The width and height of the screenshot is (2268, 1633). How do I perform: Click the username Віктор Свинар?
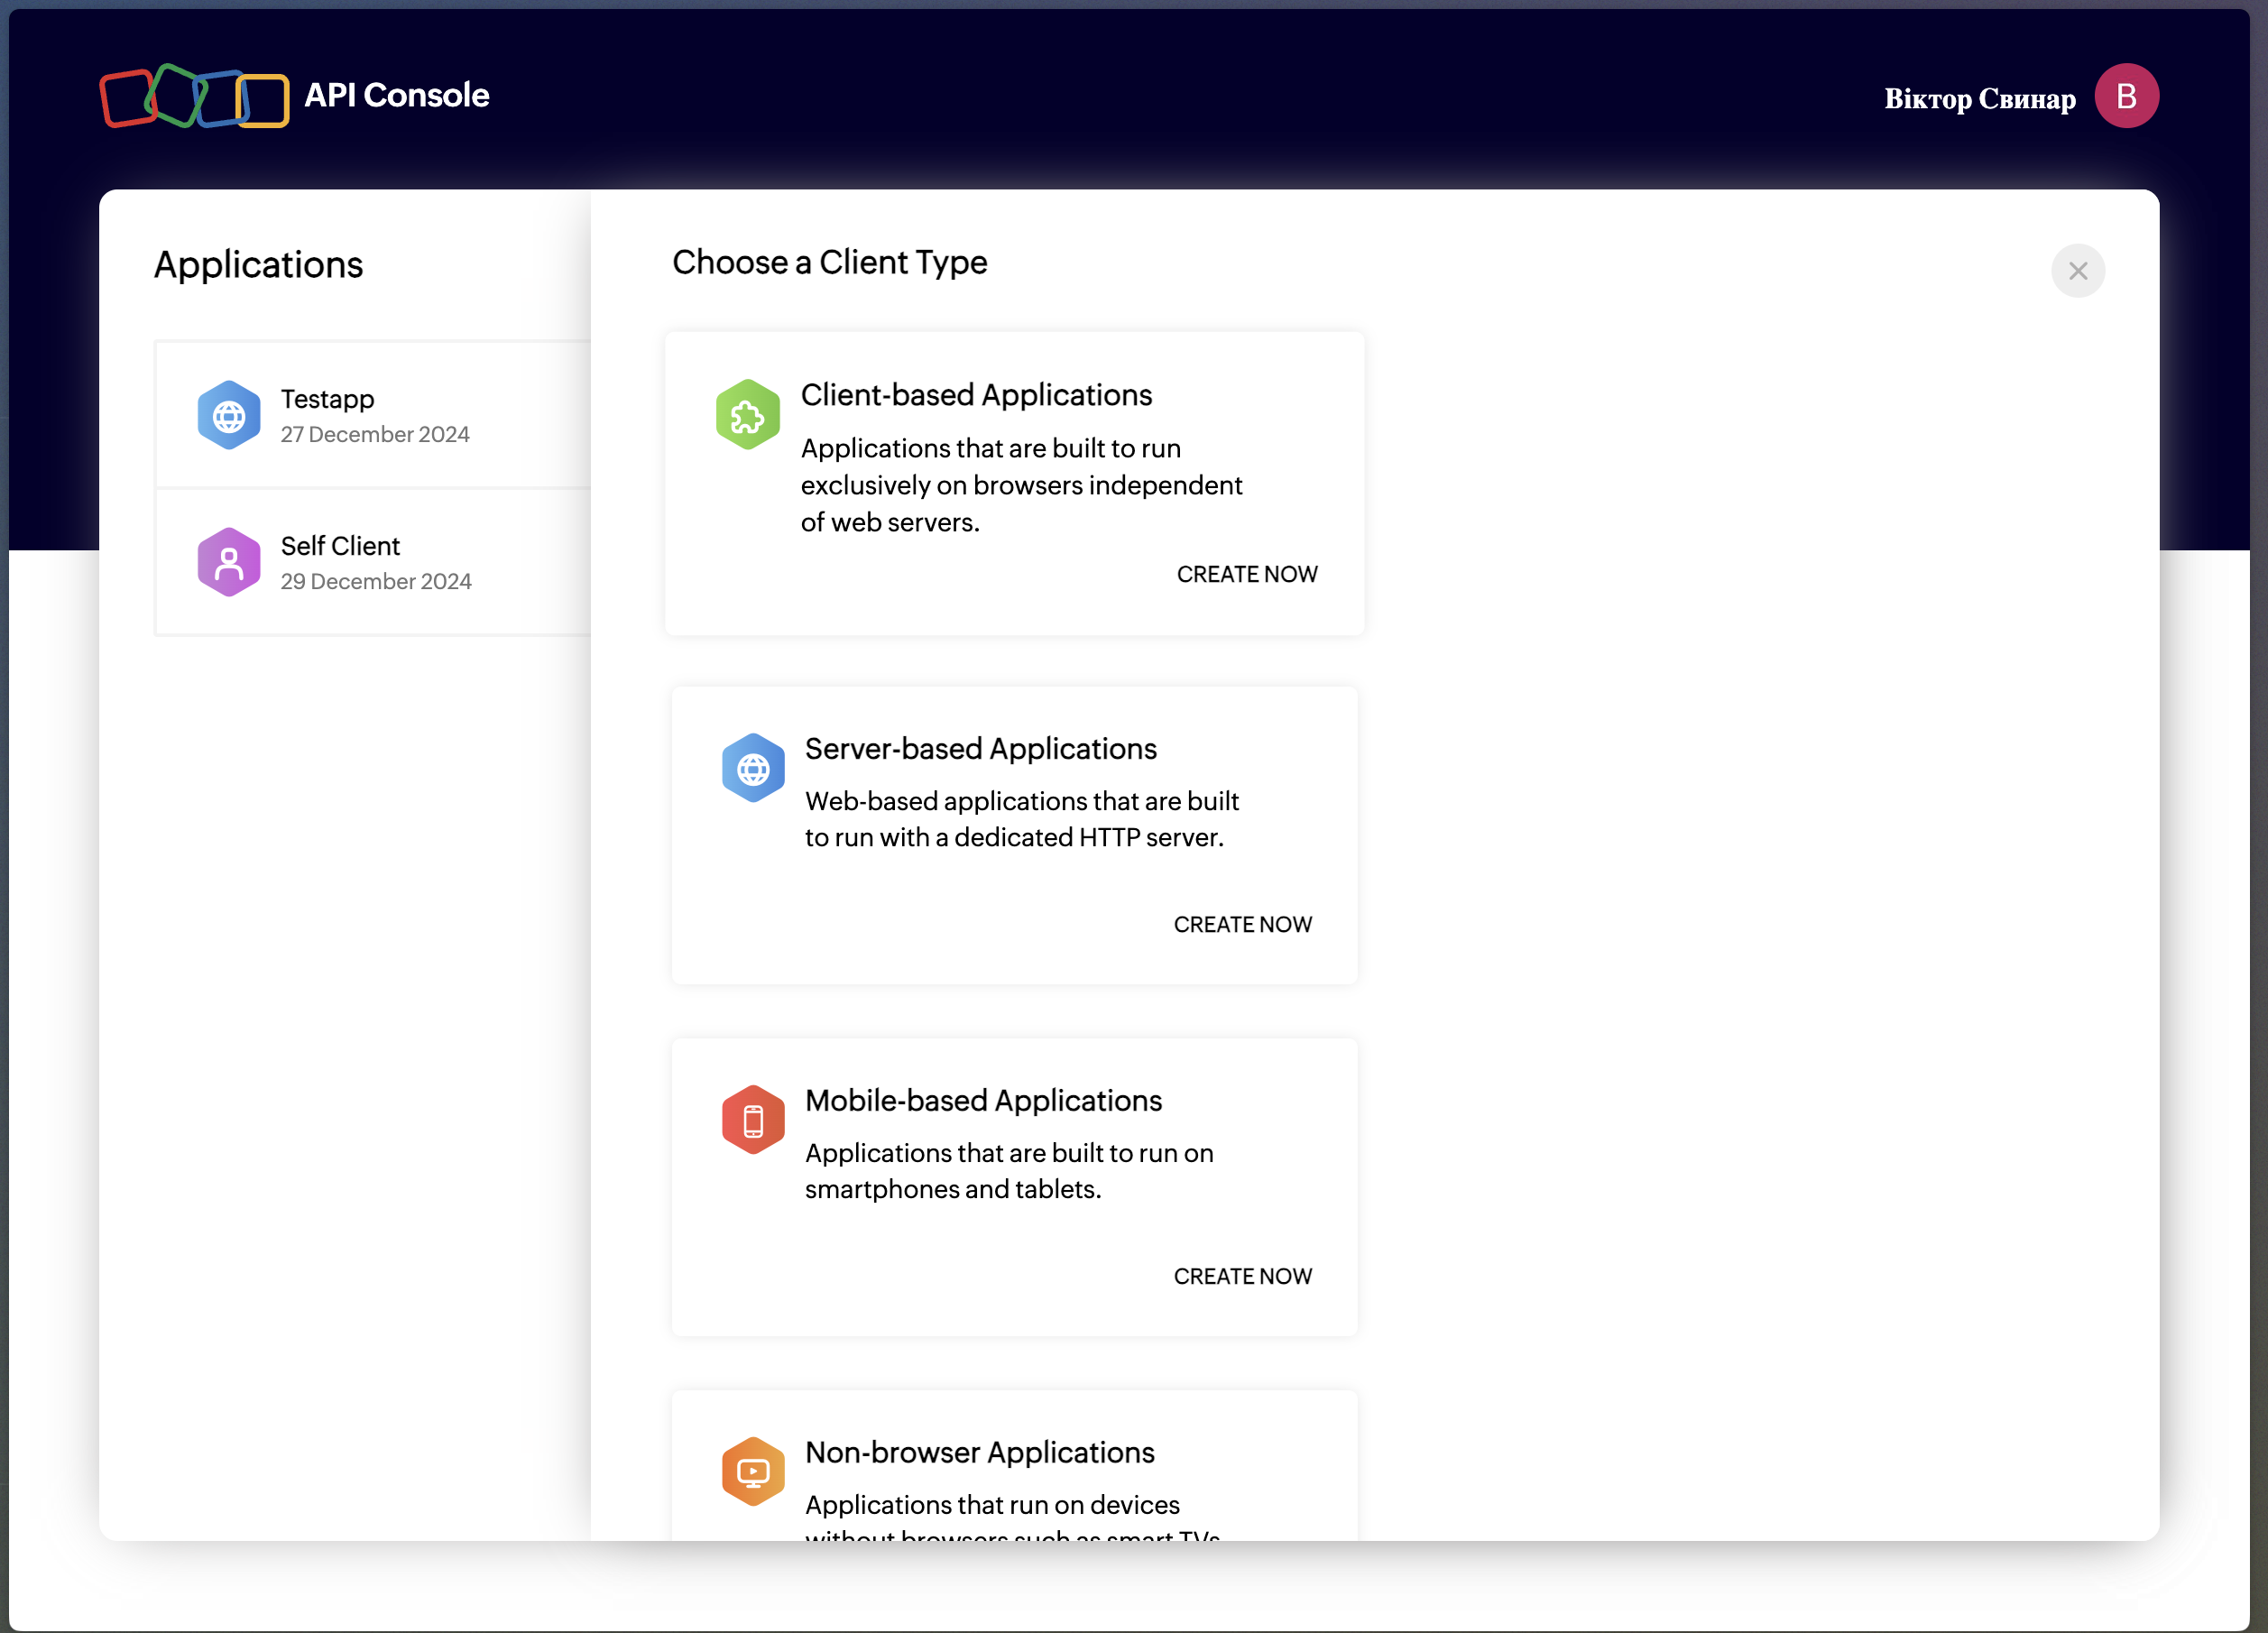(1979, 99)
